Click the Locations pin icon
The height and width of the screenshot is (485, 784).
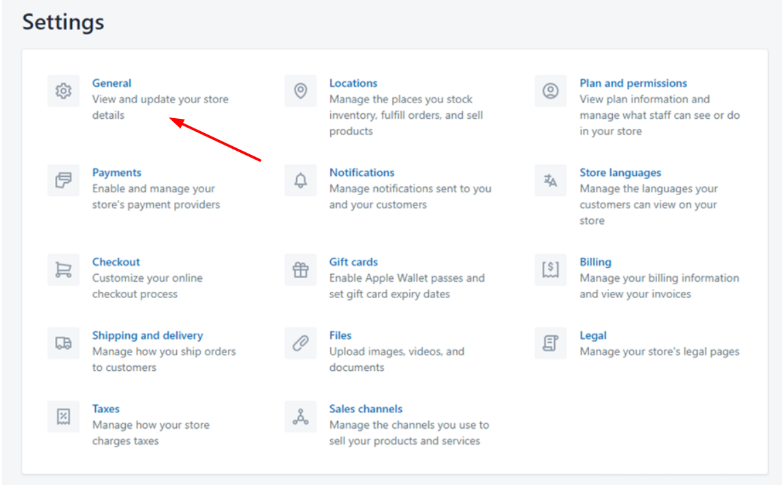300,91
